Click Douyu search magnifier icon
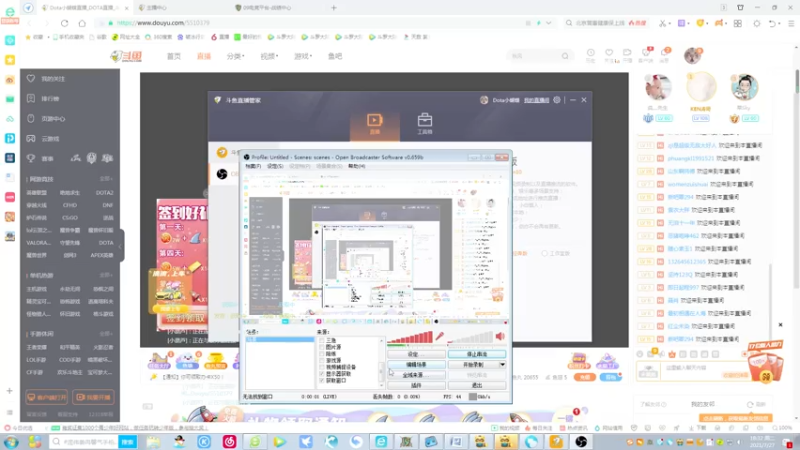Viewport: 800px width, 450px height. [x=565, y=56]
